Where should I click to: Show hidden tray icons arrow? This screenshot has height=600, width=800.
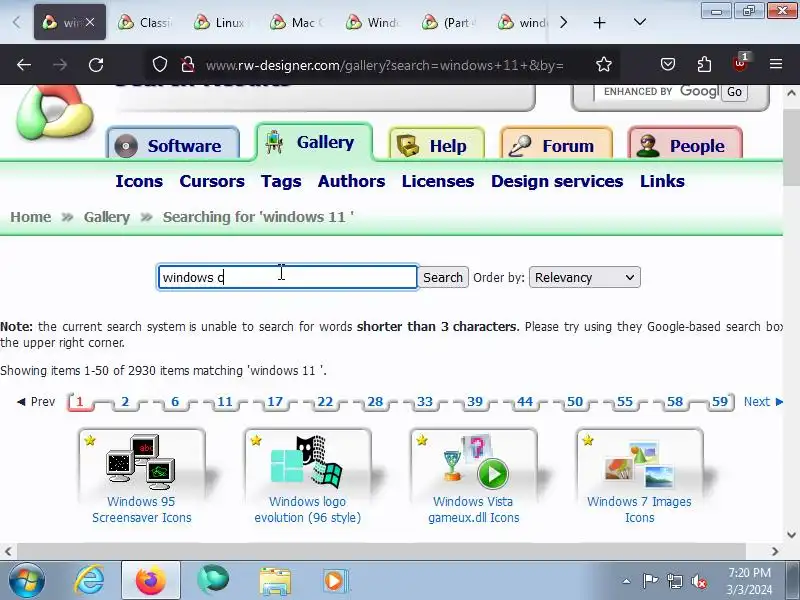626,581
